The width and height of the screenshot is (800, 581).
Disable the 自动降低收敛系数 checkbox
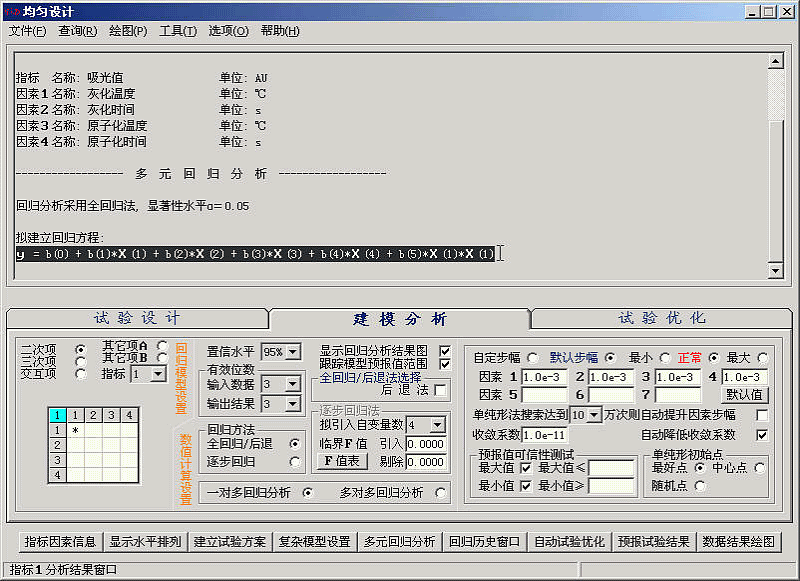[763, 435]
